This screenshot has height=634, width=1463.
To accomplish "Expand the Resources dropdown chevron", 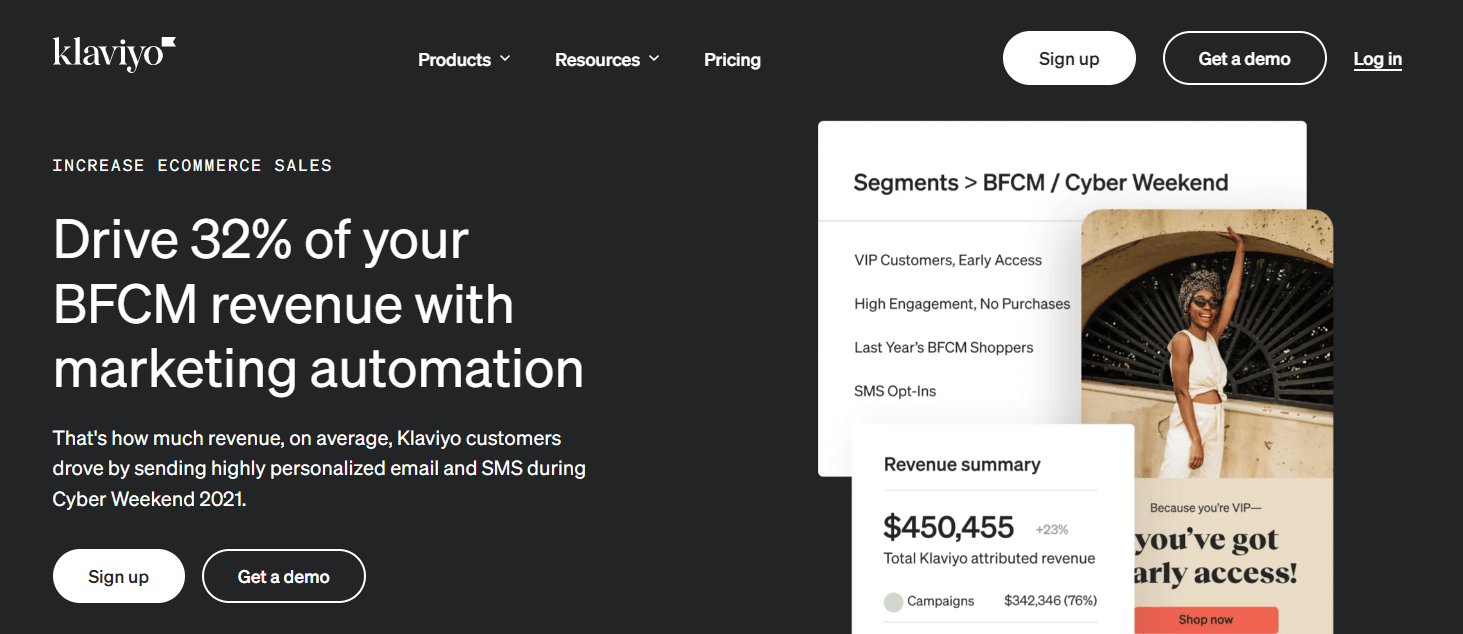I will (x=654, y=58).
